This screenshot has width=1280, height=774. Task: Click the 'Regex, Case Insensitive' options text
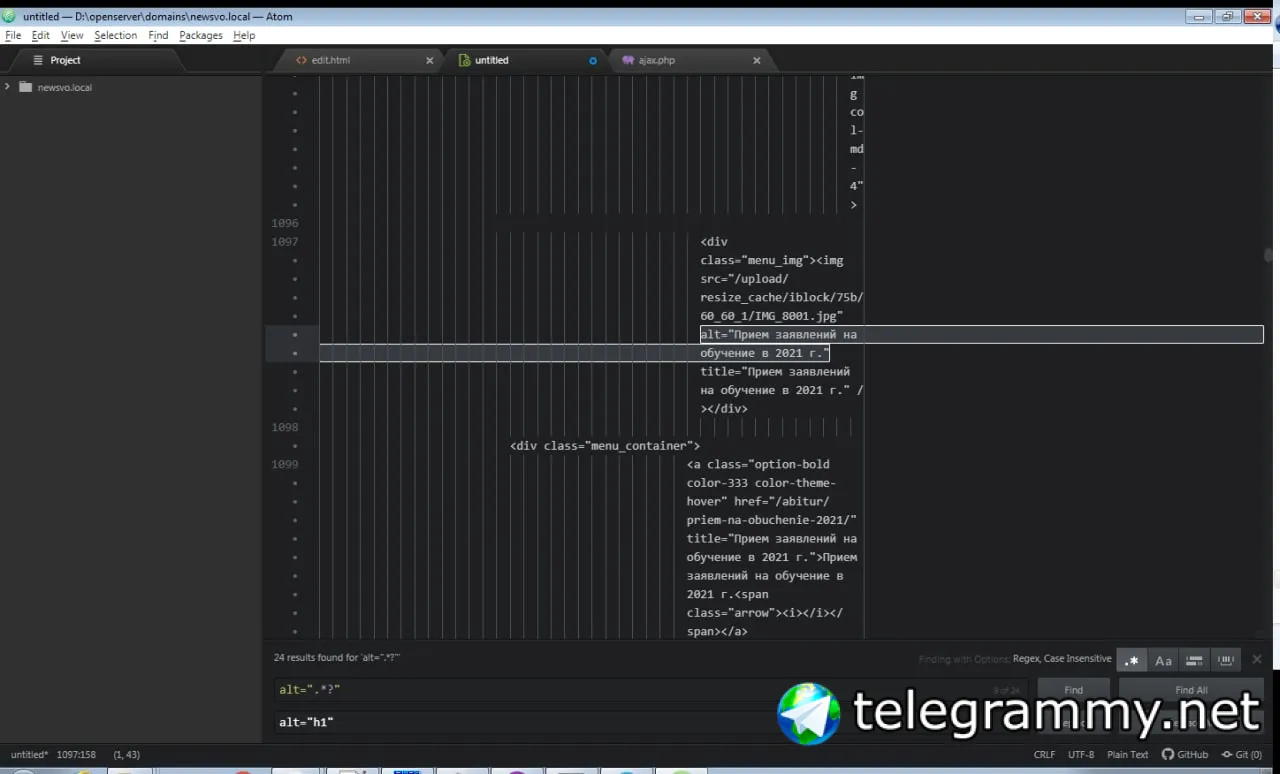[x=1062, y=659]
